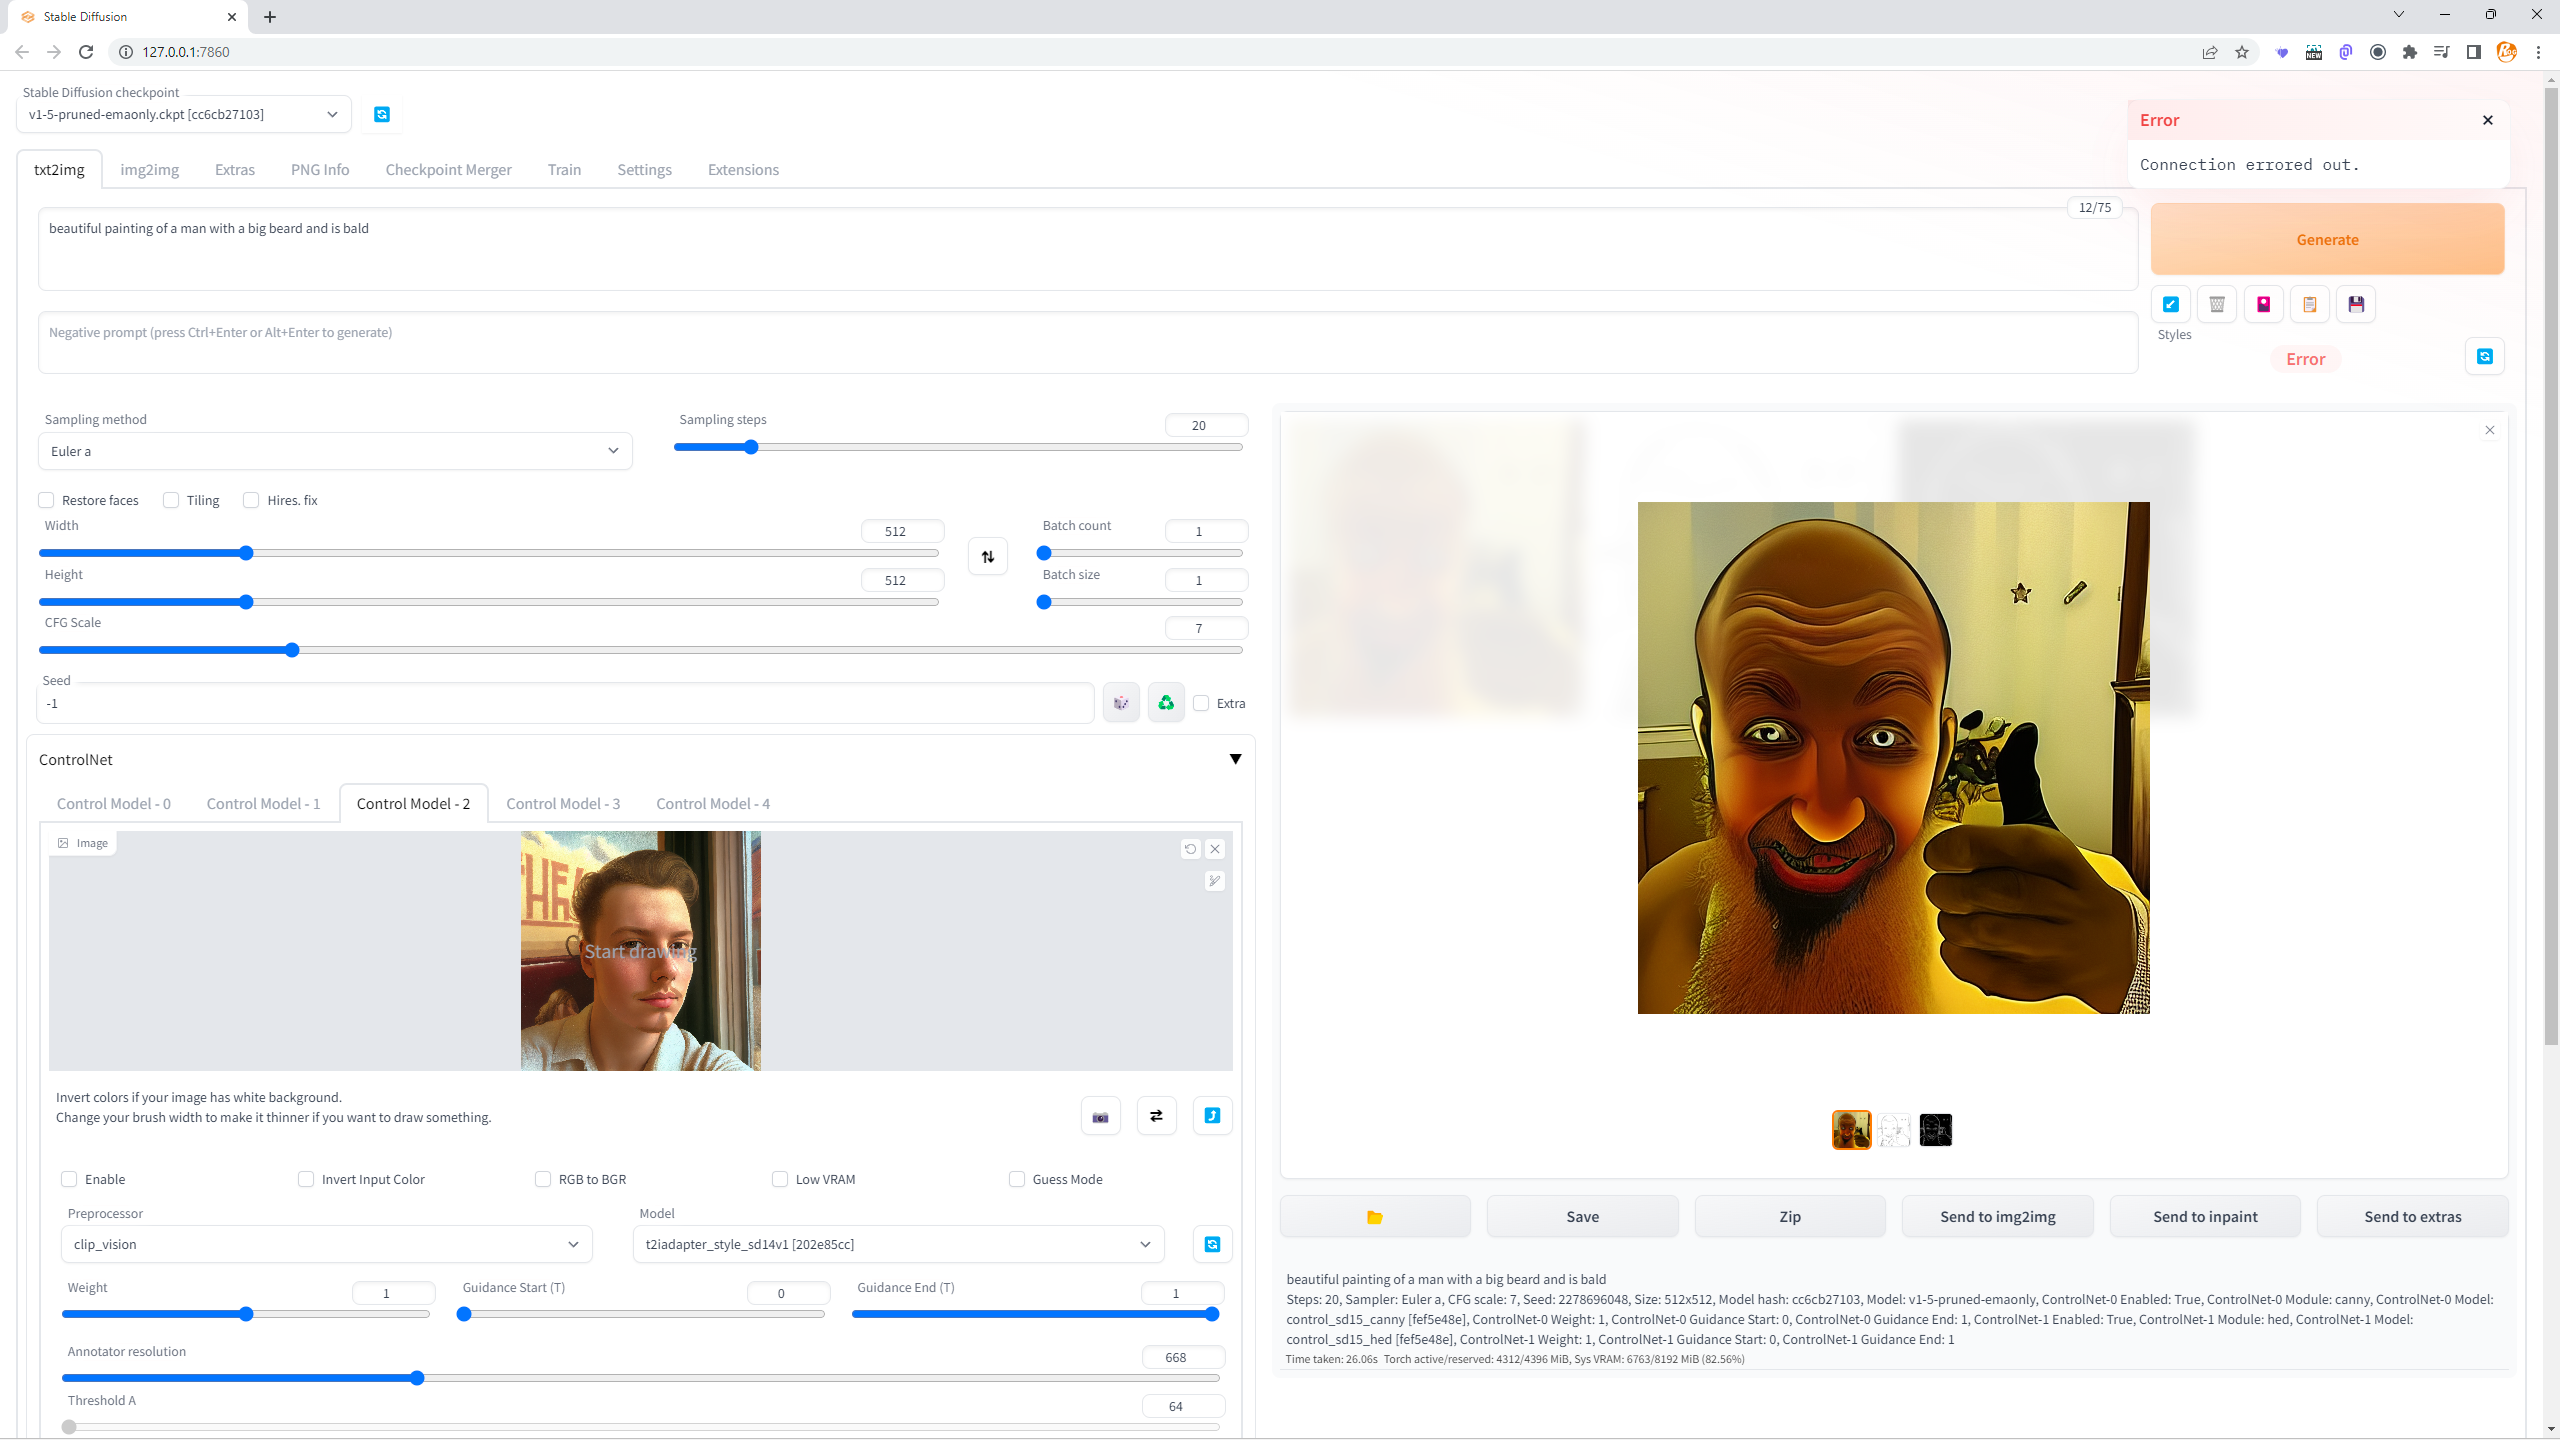Expand the Preprocessor clip_vision dropdown
2560x1440 pixels.
pyautogui.click(x=326, y=1244)
